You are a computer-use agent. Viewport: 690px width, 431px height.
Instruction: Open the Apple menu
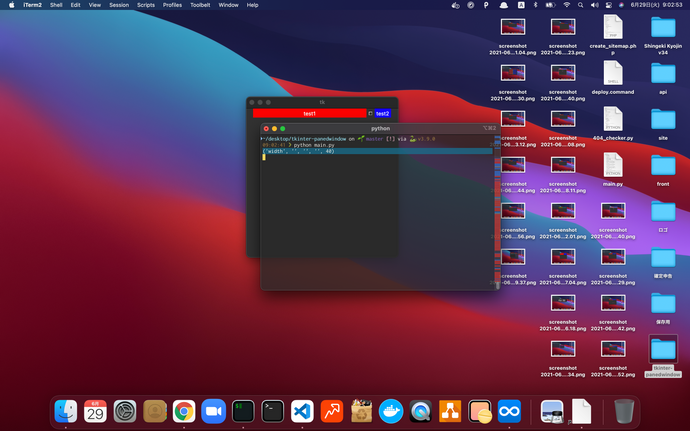coord(11,5)
